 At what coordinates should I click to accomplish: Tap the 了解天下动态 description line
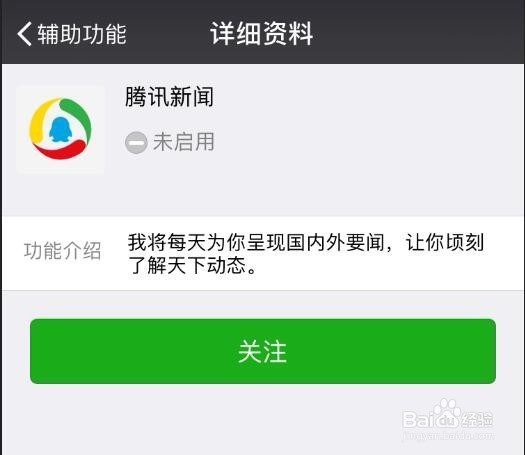point(192,266)
